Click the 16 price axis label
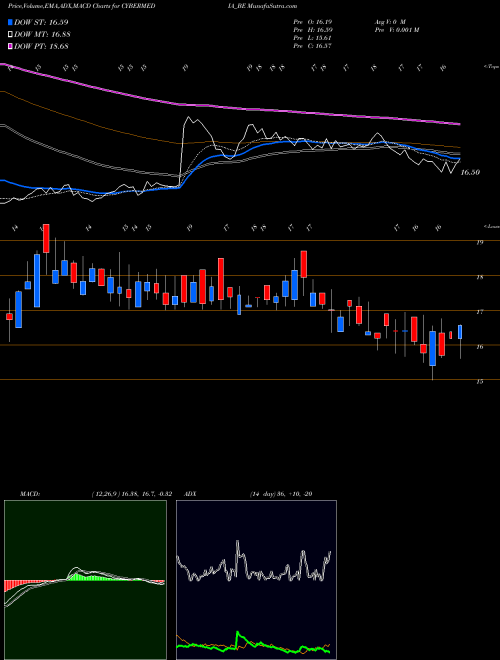The width and height of the screenshot is (500, 660). tap(480, 347)
